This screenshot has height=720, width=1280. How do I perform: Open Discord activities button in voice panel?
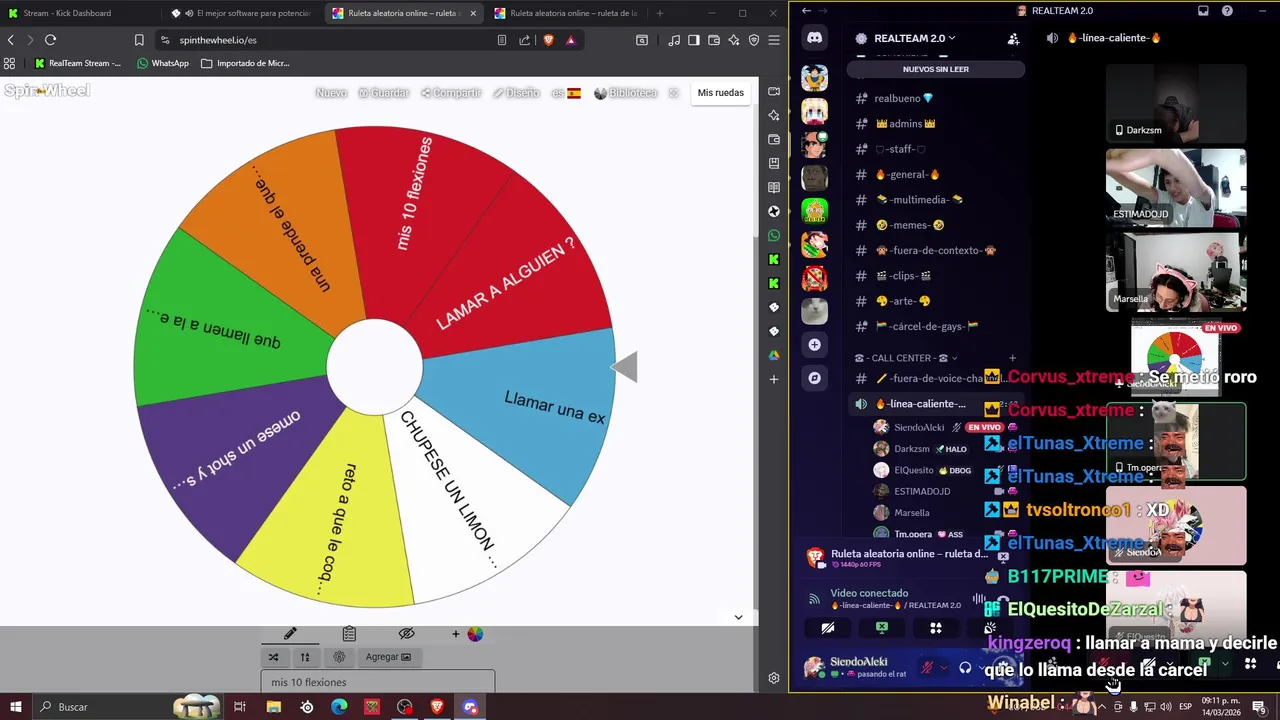[936, 628]
